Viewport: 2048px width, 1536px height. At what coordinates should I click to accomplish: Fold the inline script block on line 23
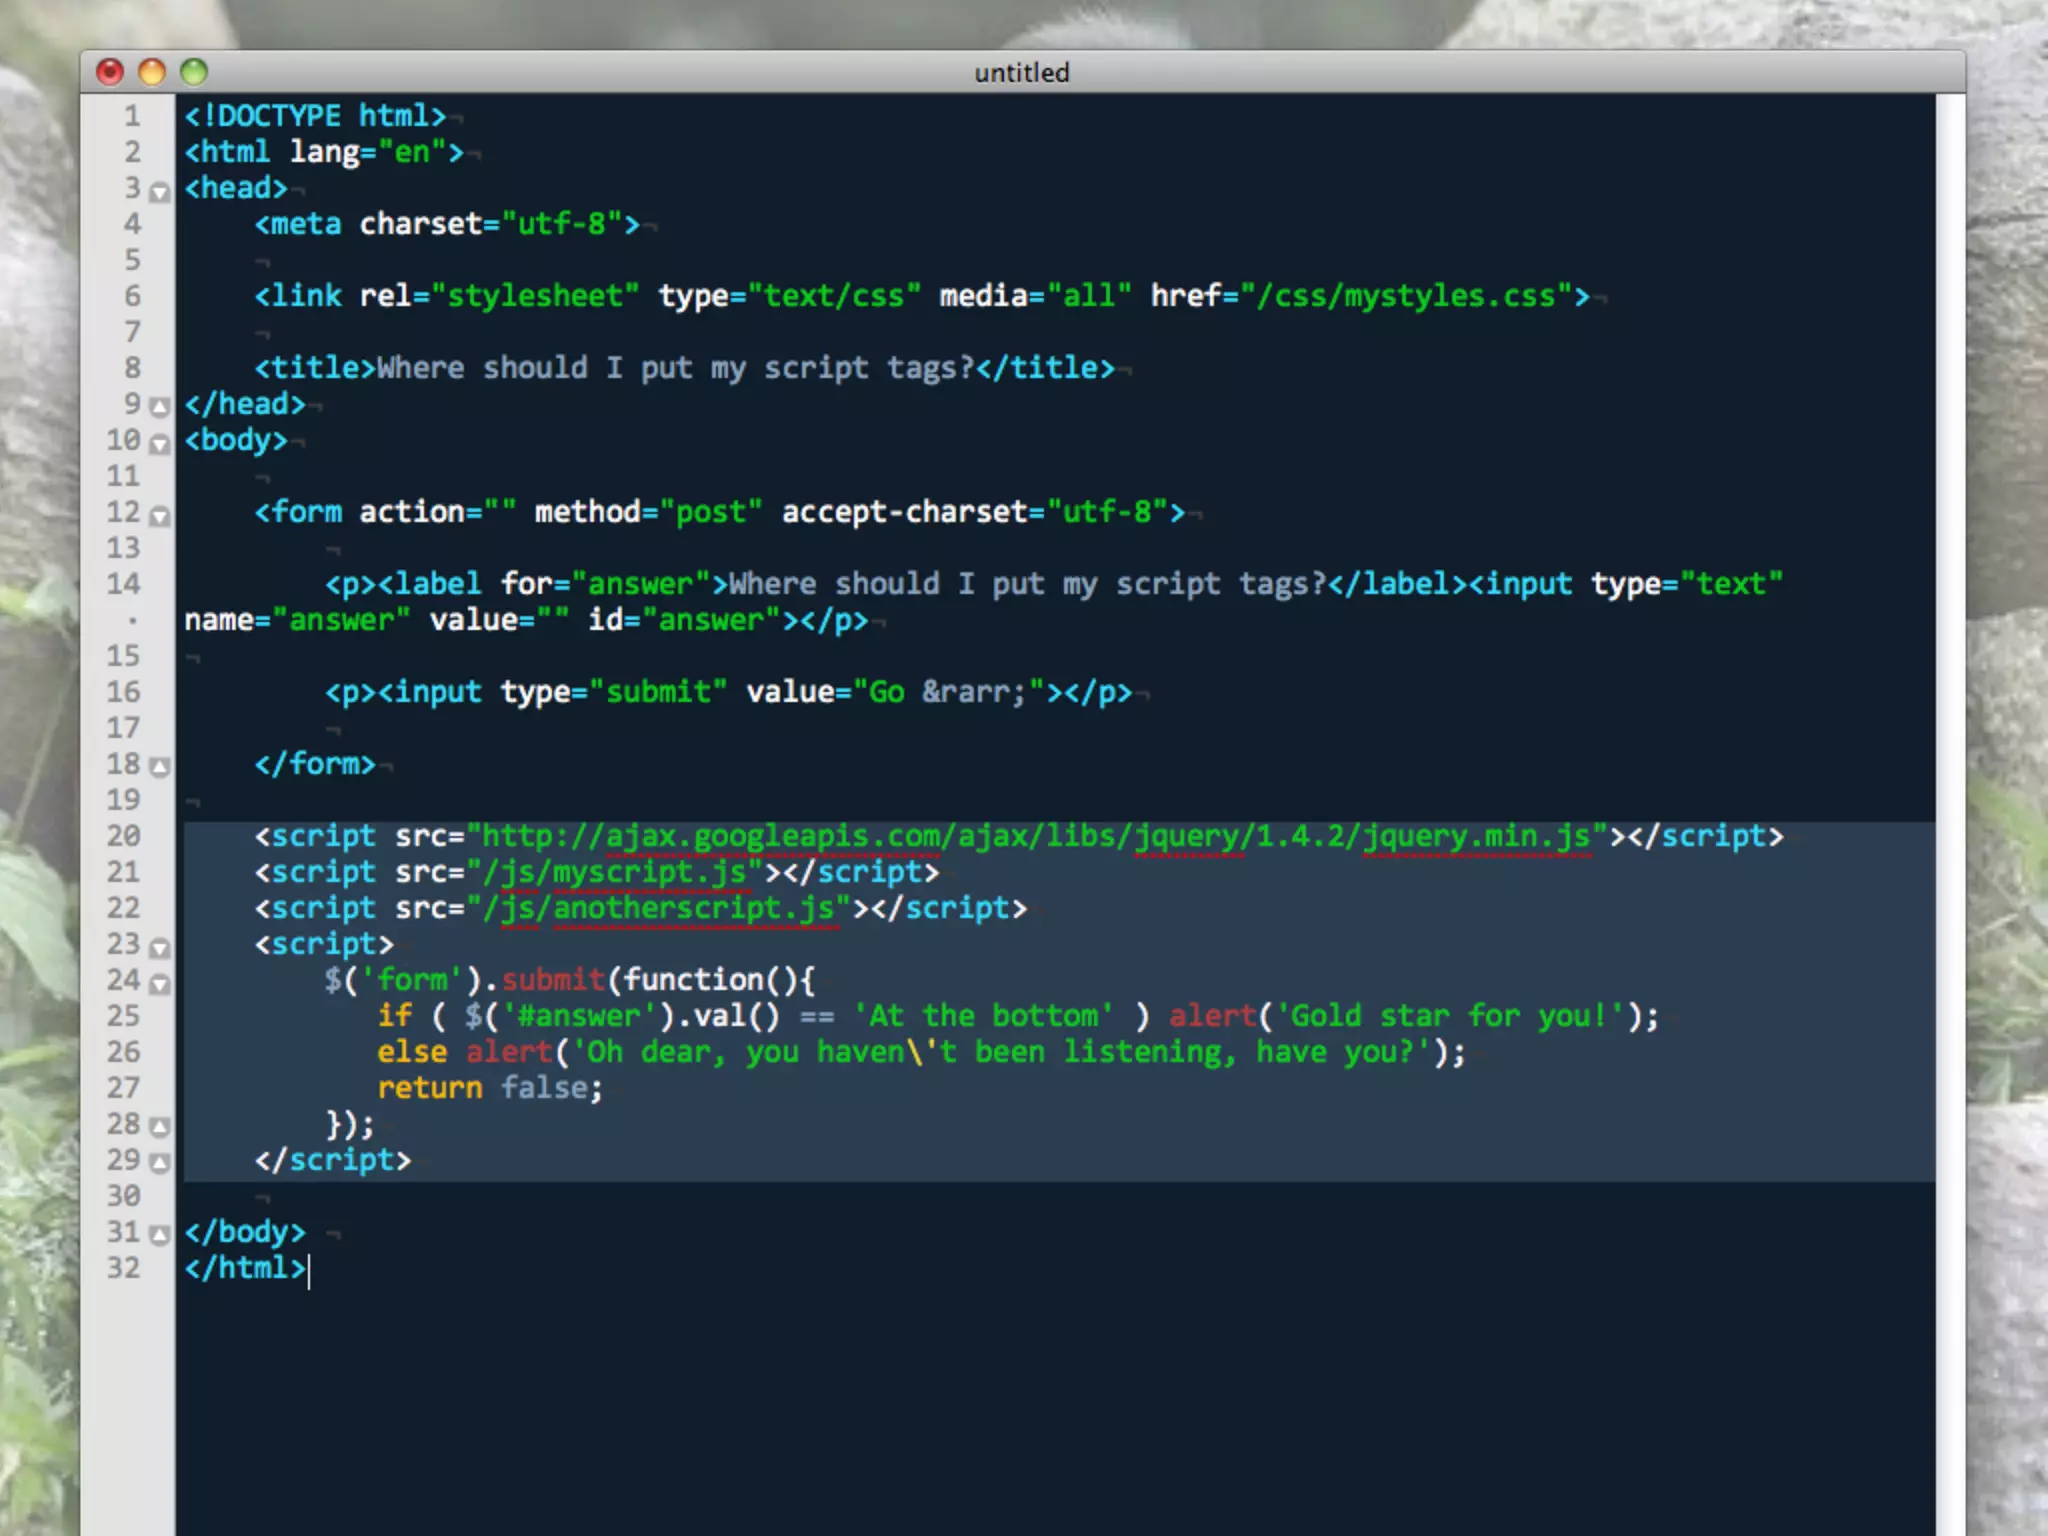tap(160, 947)
